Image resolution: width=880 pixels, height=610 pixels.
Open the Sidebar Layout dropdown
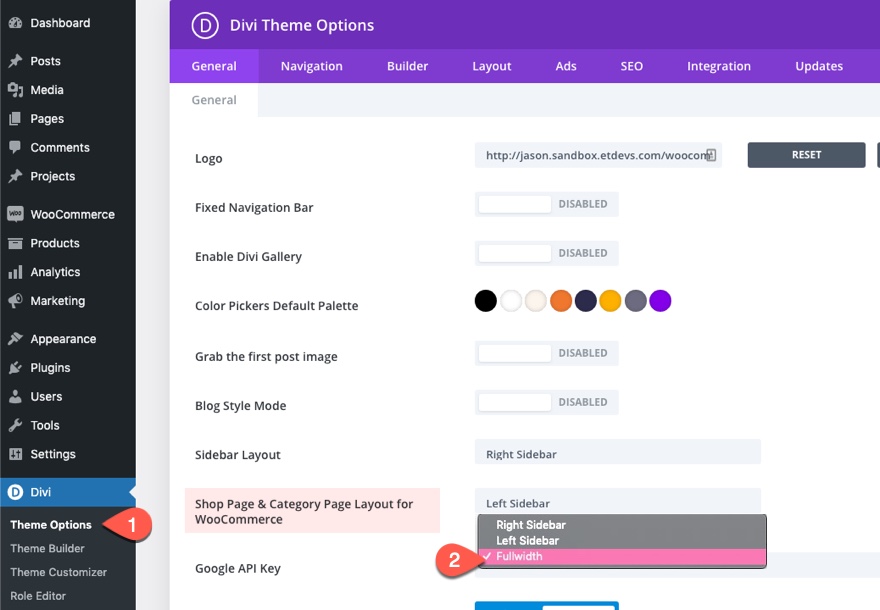tap(618, 454)
